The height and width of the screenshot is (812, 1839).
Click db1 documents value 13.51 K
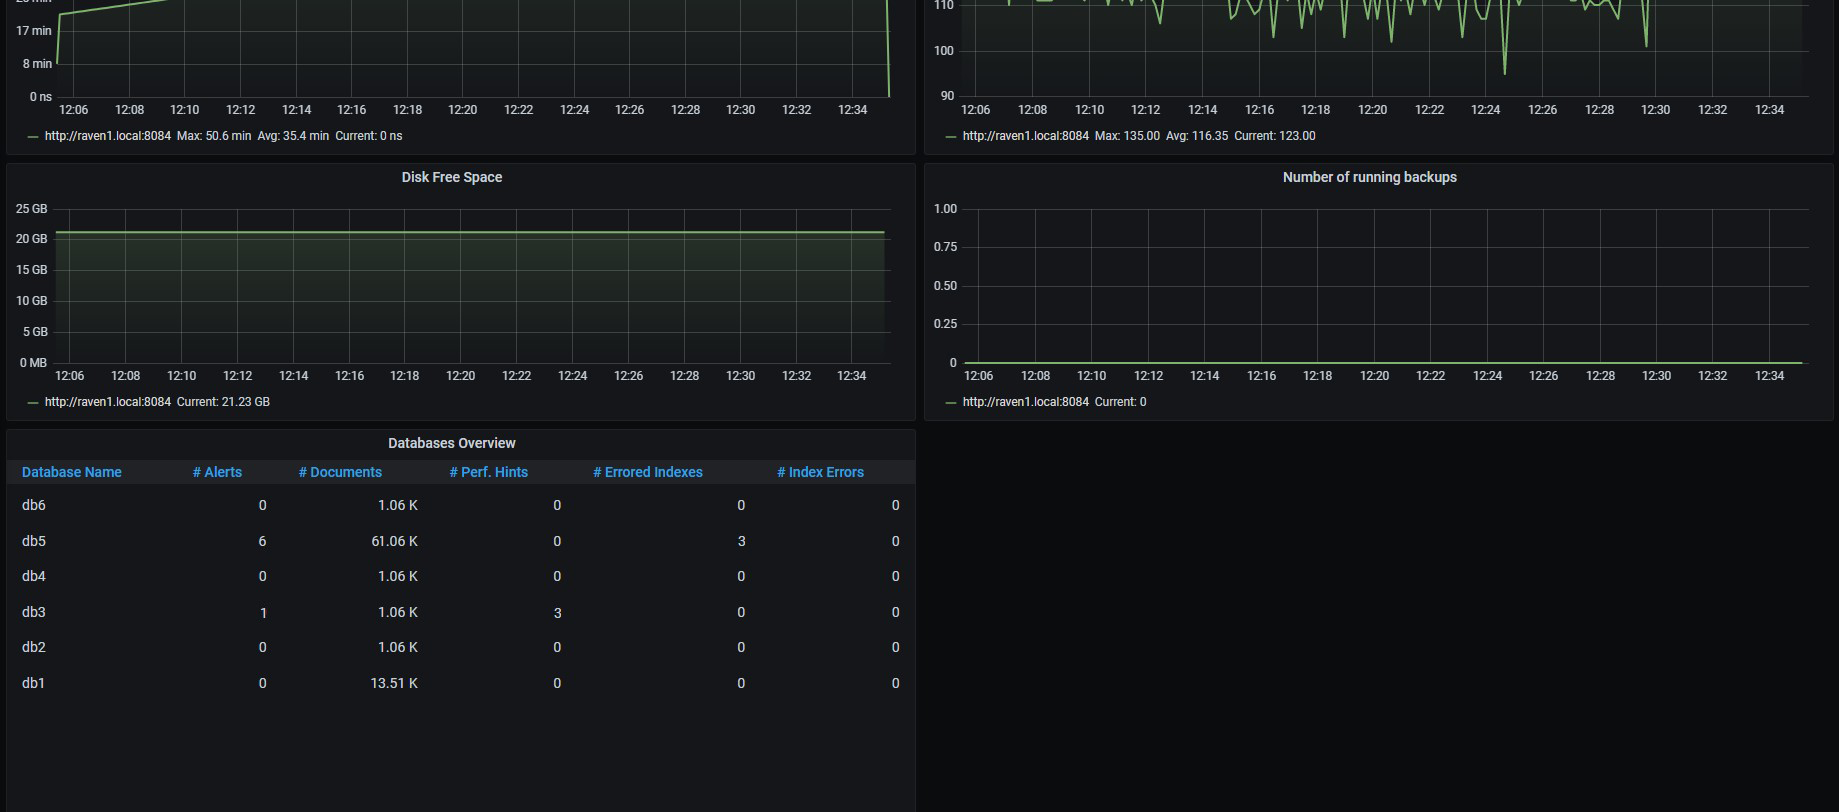click(394, 683)
